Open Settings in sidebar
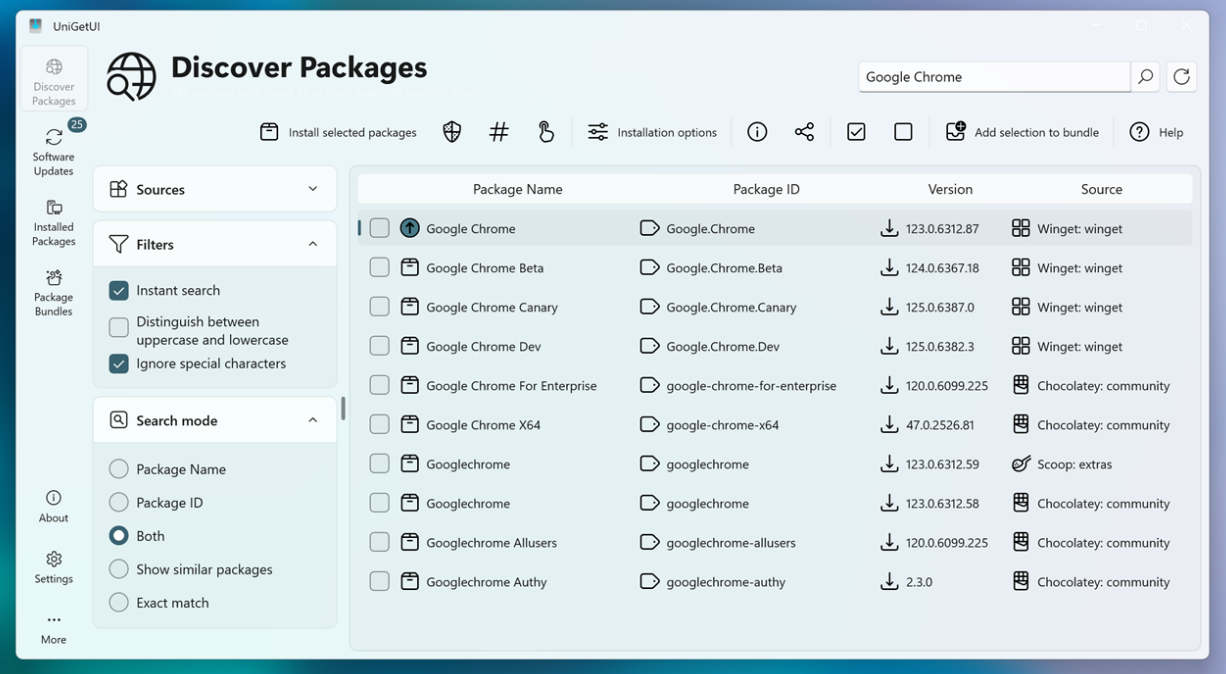 pyautogui.click(x=54, y=567)
